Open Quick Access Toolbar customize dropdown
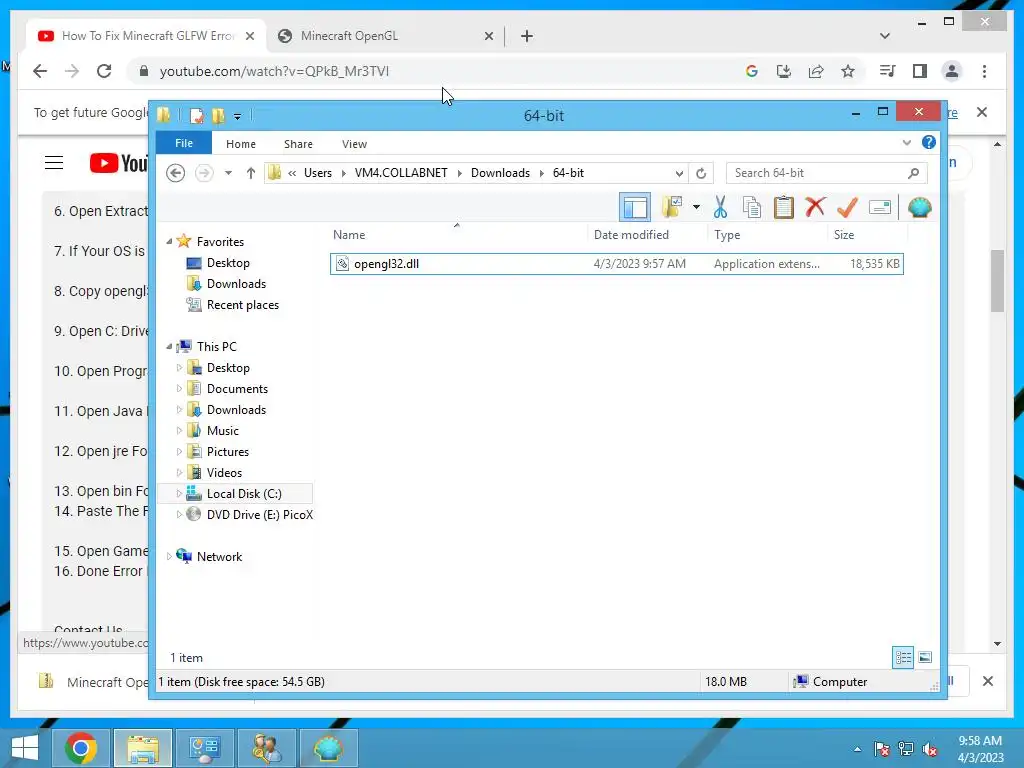Viewport: 1024px width, 768px height. [237, 116]
